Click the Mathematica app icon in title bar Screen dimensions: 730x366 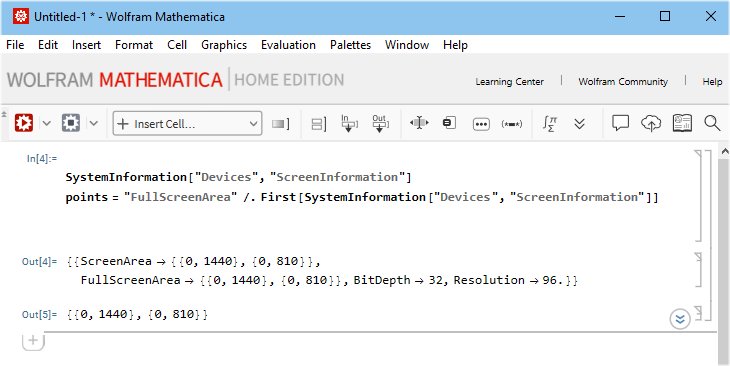tap(21, 17)
